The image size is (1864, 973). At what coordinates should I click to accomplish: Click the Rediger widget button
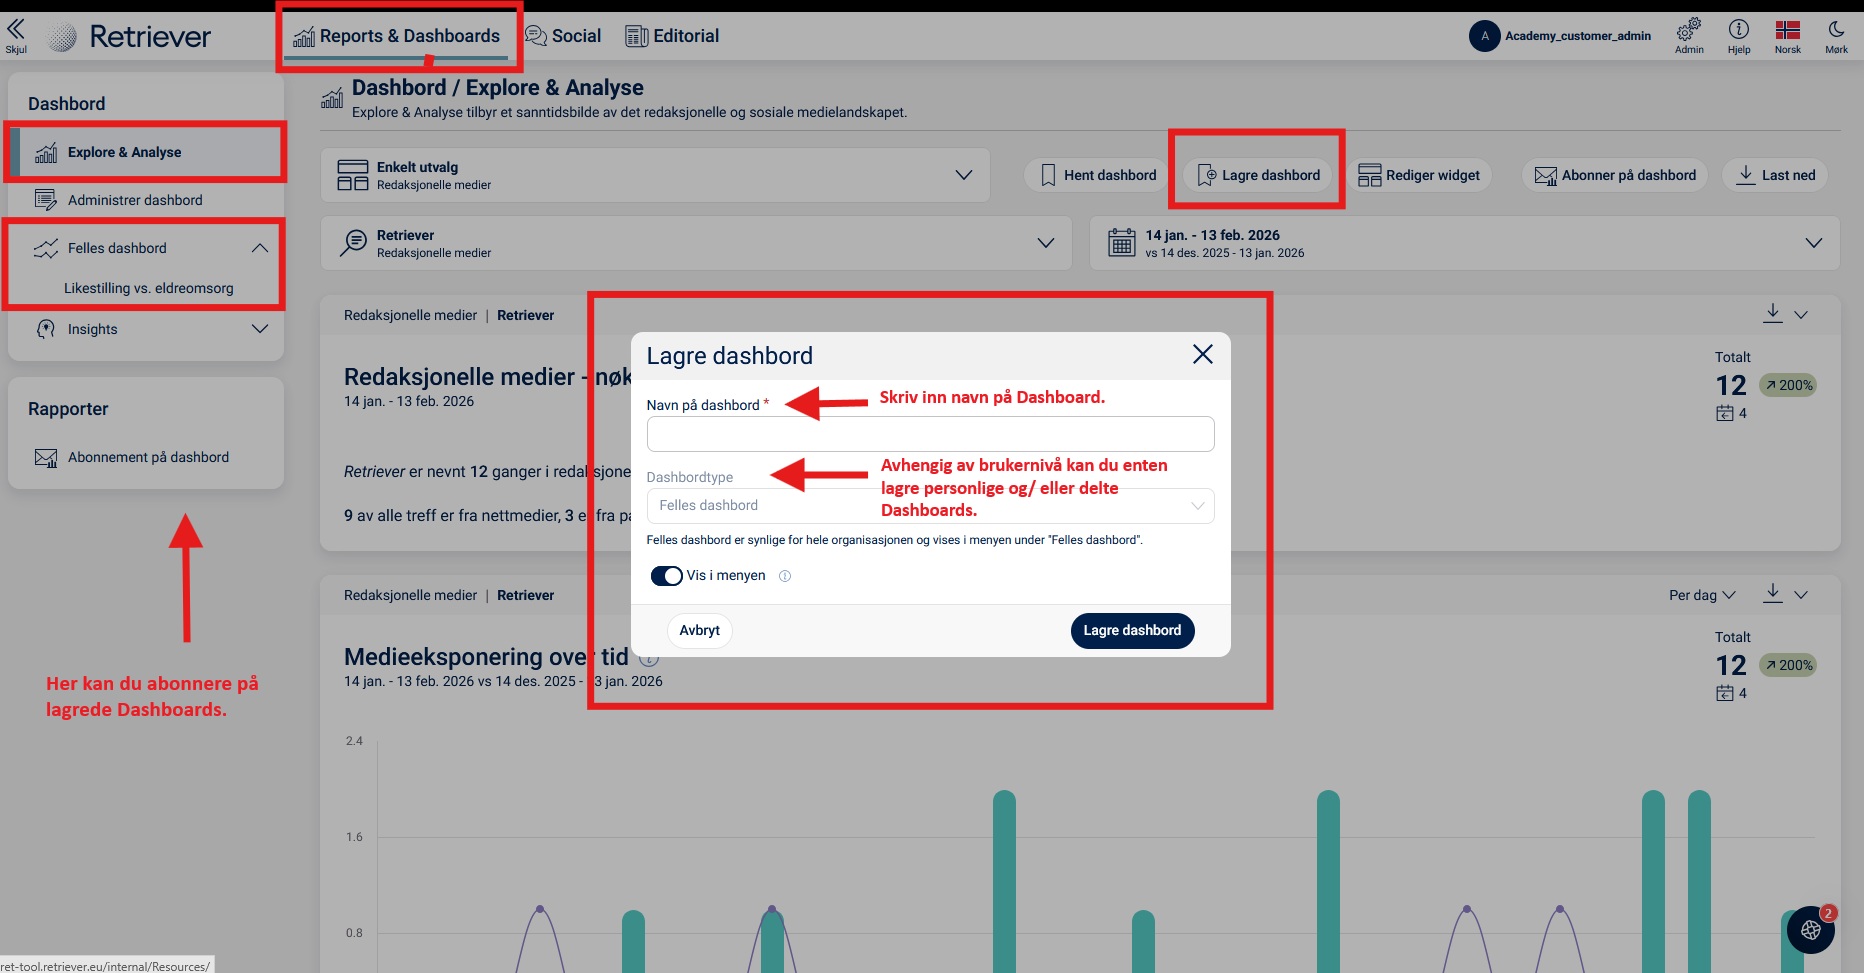[1419, 175]
